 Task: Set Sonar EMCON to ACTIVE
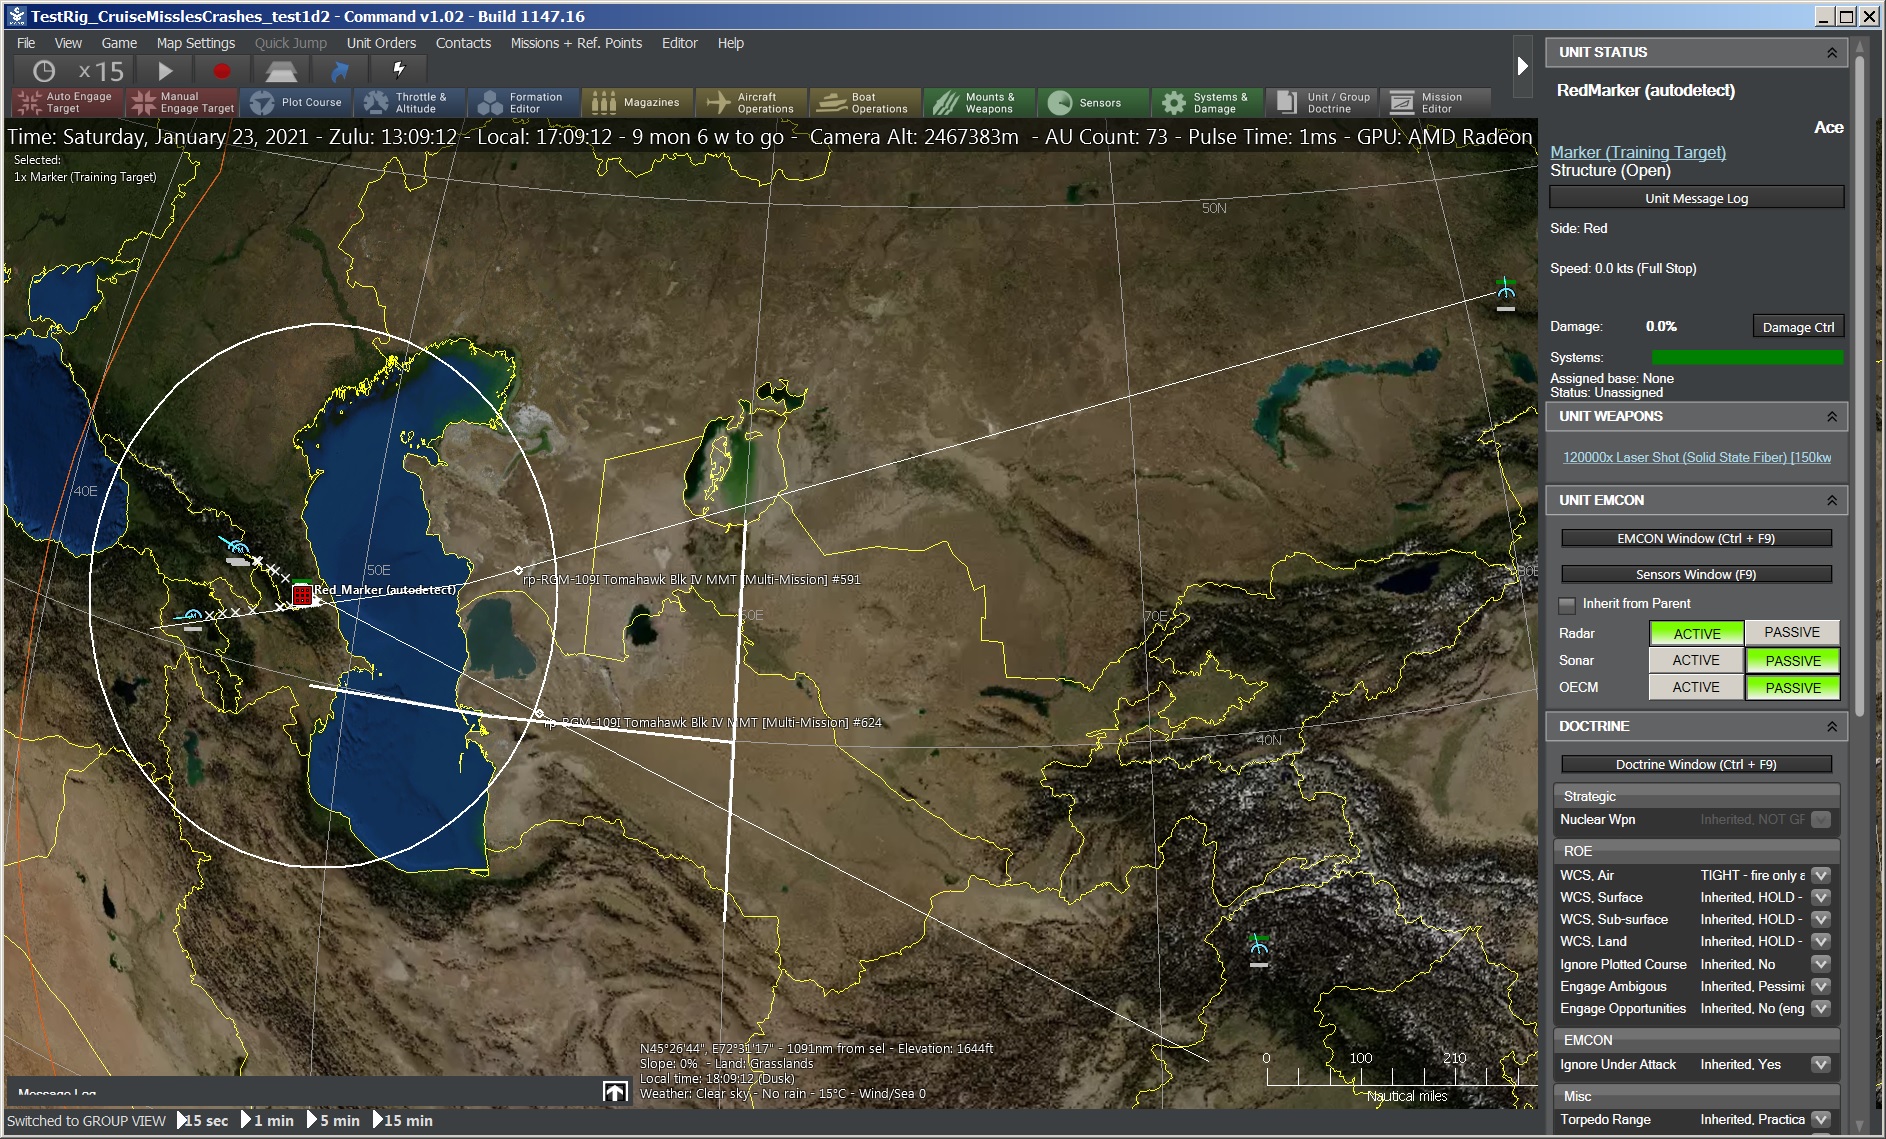click(x=1696, y=660)
